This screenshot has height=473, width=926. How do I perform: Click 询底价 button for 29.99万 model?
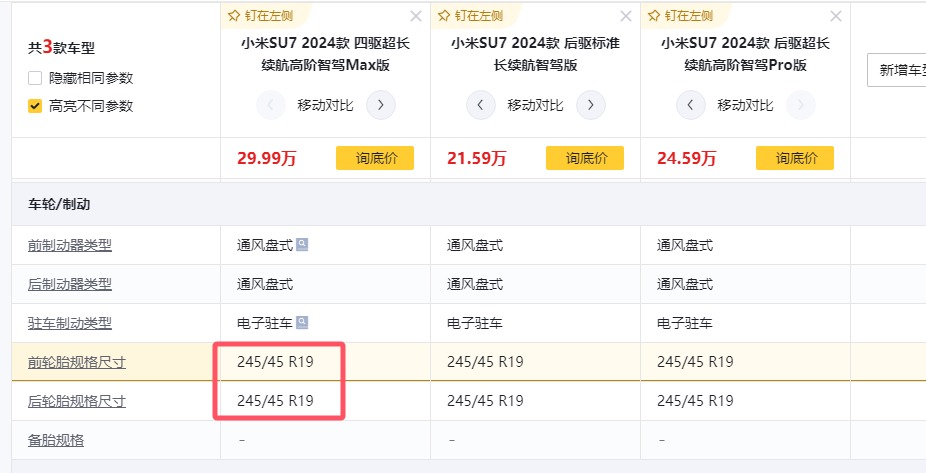point(374,158)
